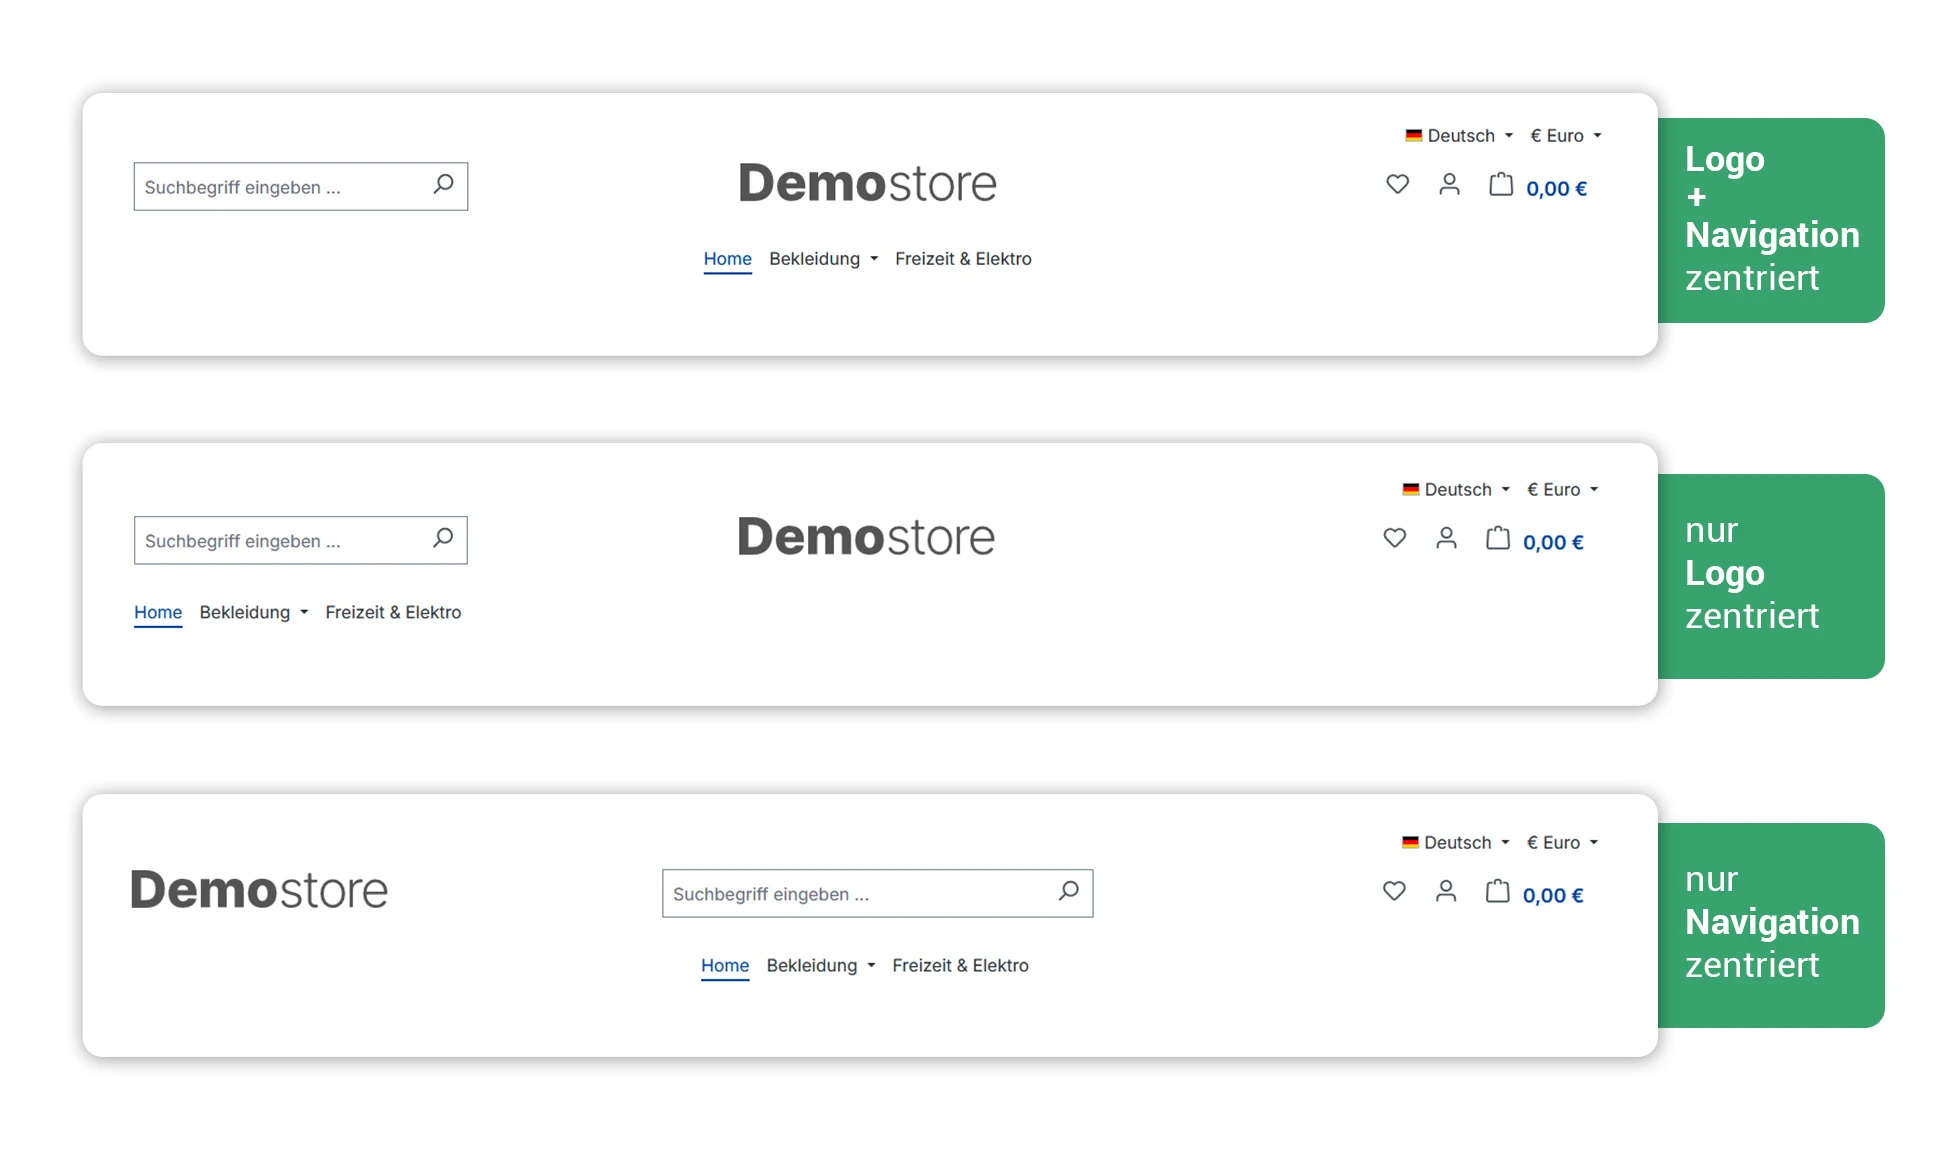Click wishlist heart icon in bottom header
This screenshot has height=1153, width=1945.
point(1394,892)
